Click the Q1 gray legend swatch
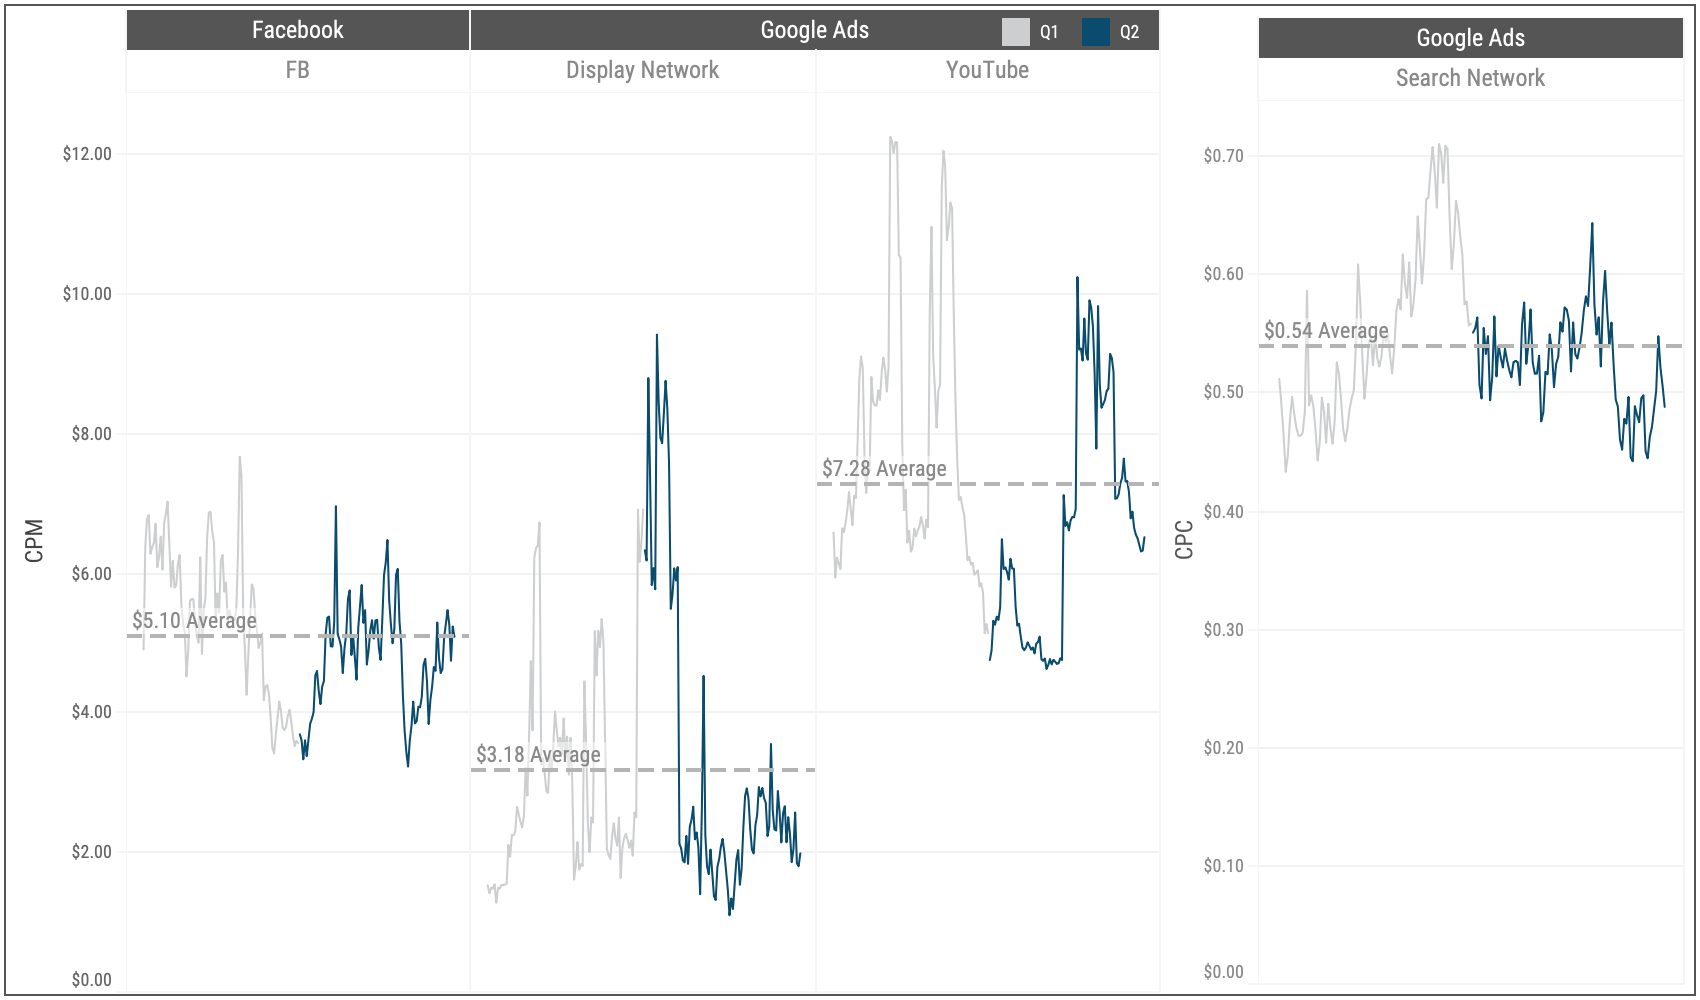This screenshot has width=1700, height=1000. (x=1015, y=32)
